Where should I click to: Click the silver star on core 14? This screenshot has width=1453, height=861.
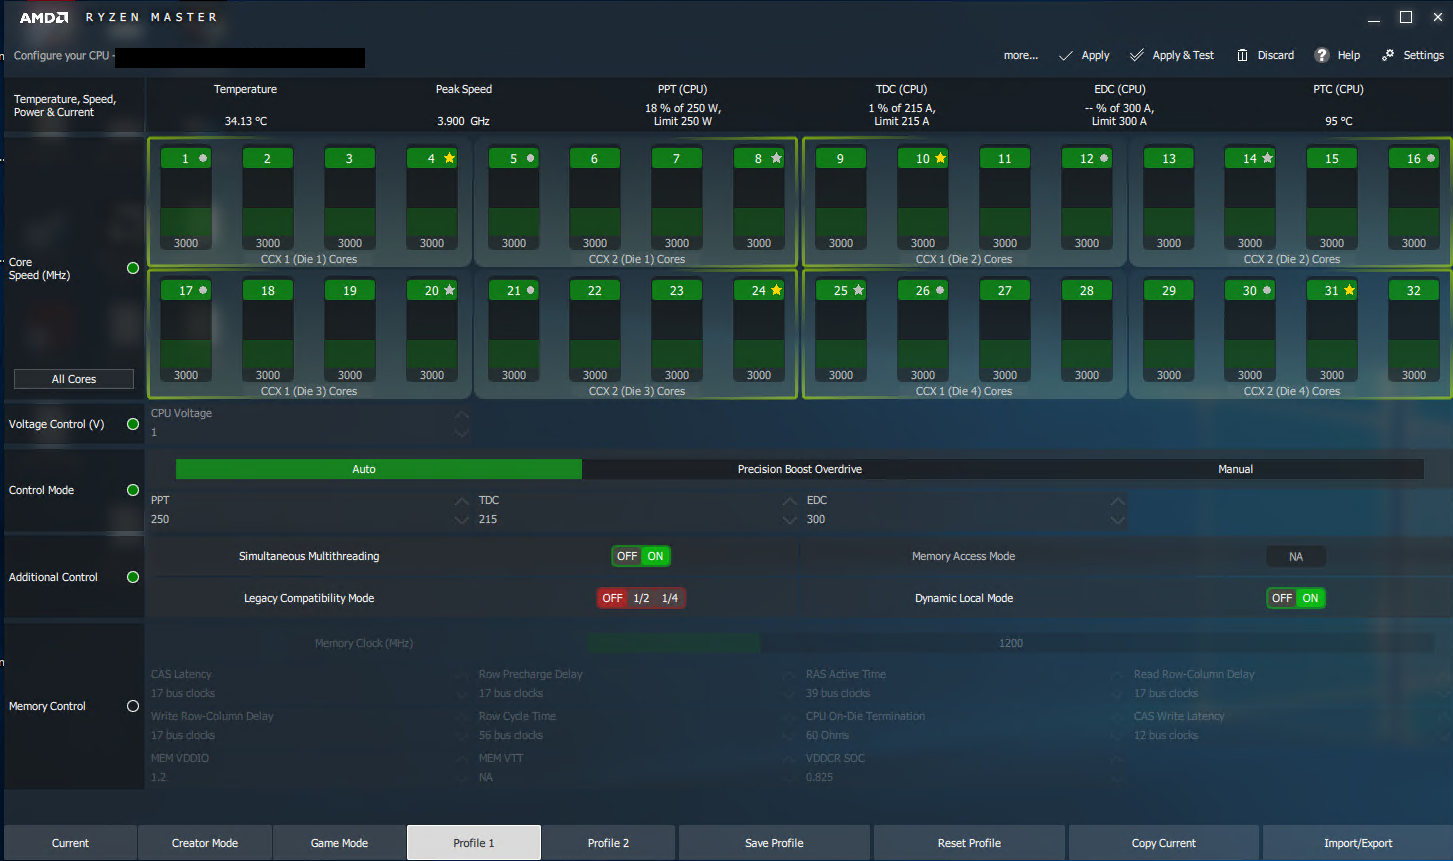1268,158
